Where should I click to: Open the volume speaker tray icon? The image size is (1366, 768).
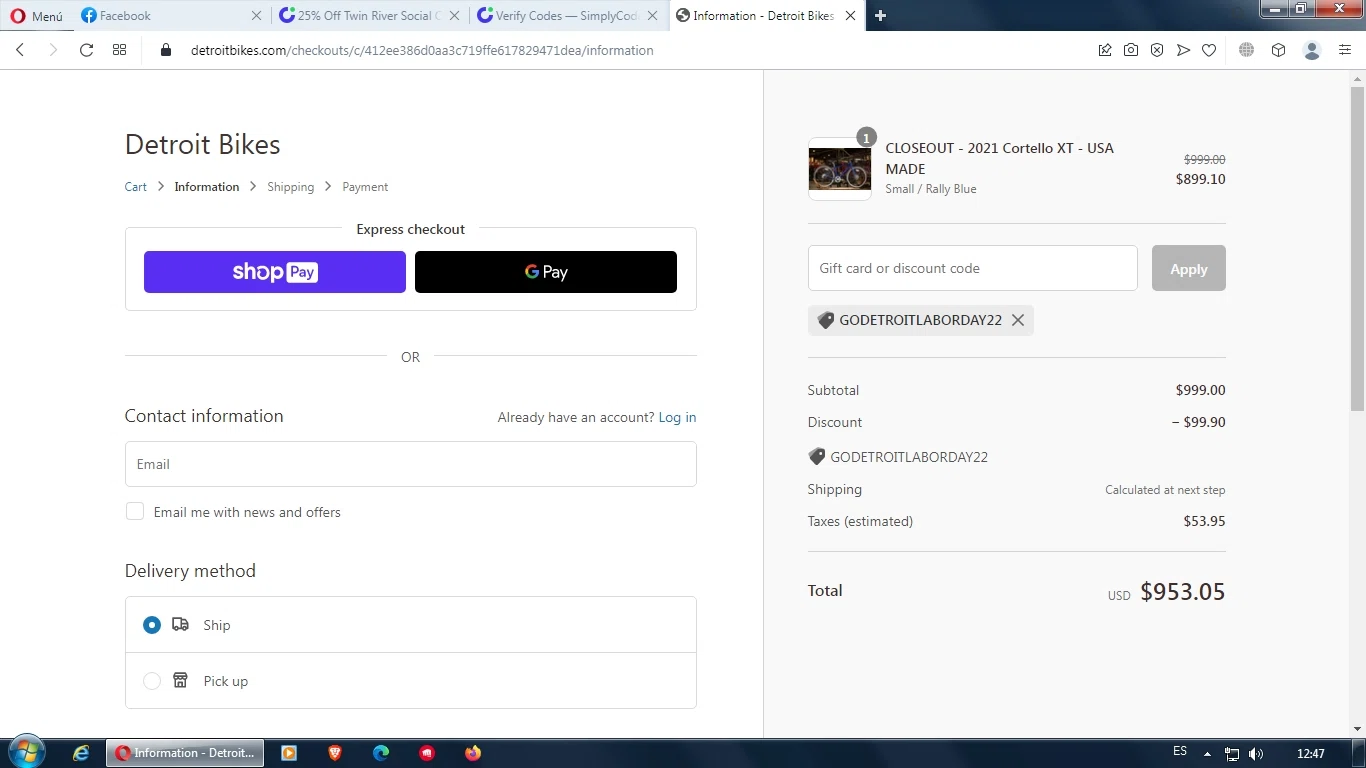1256,754
